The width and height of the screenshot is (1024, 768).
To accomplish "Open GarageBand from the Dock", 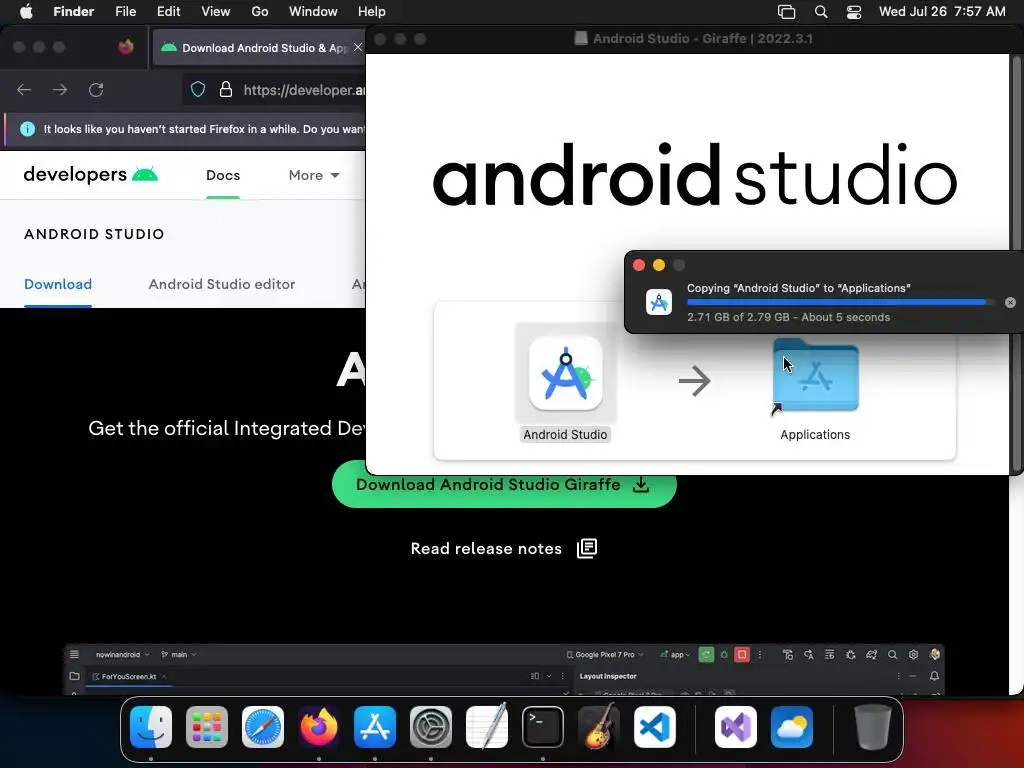I will coord(599,726).
